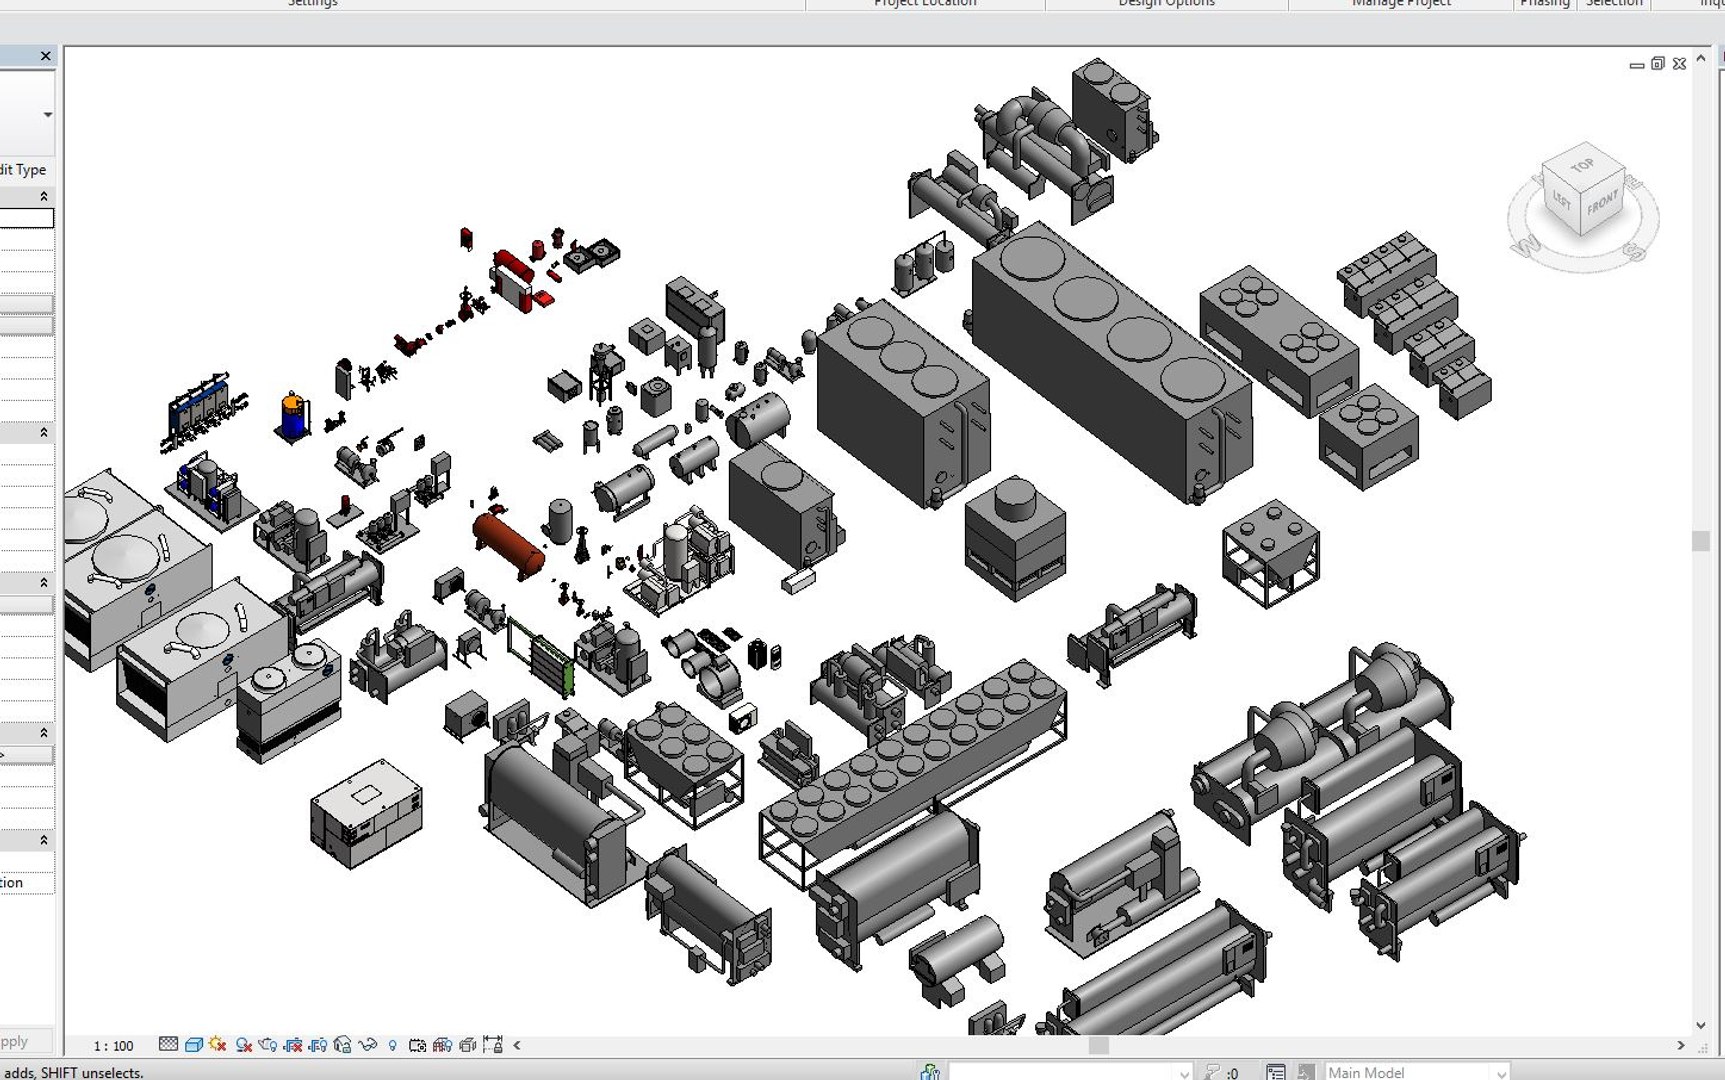Click the Unlocked 3D View house icon
The height and width of the screenshot is (1080, 1725).
click(343, 1045)
